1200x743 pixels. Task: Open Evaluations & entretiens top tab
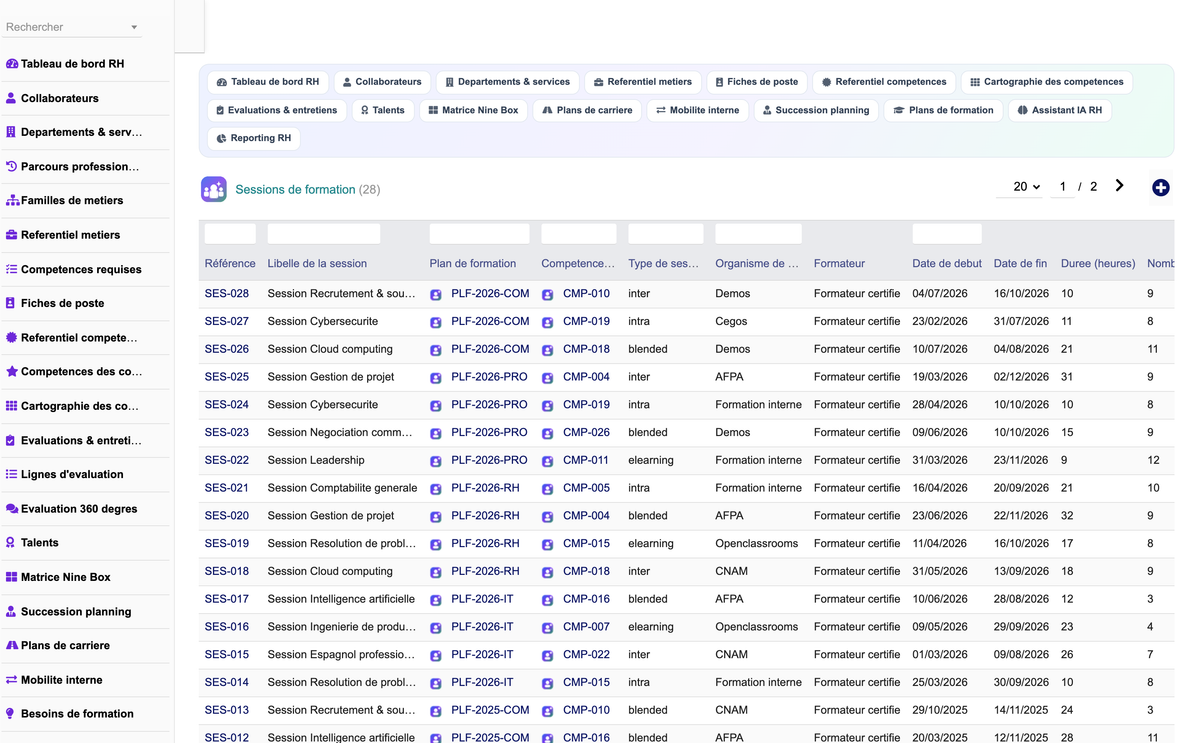[277, 110]
